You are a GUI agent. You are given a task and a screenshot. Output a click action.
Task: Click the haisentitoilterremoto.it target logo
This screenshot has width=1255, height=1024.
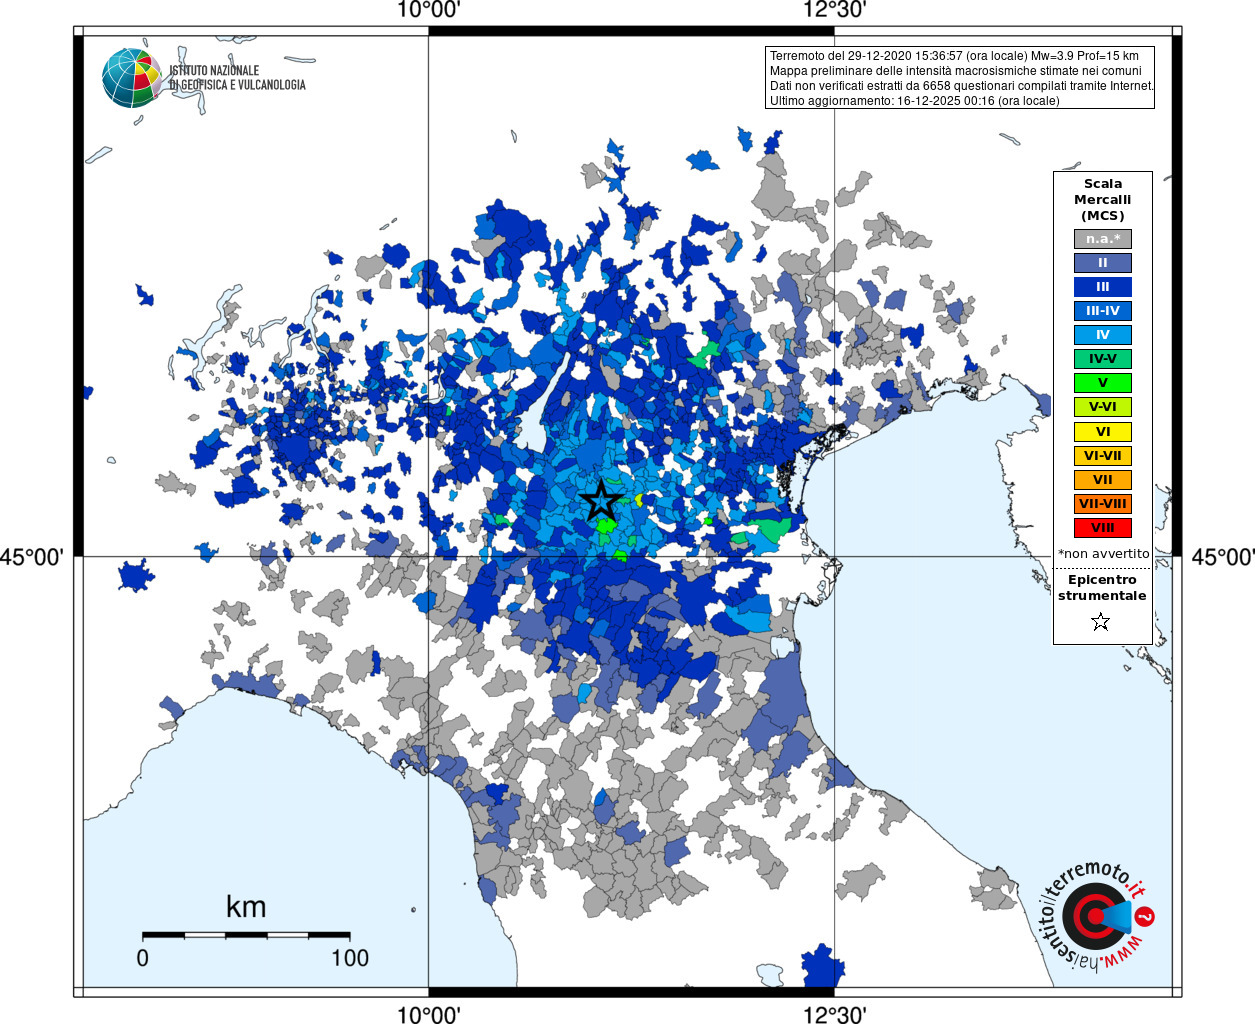click(1094, 916)
